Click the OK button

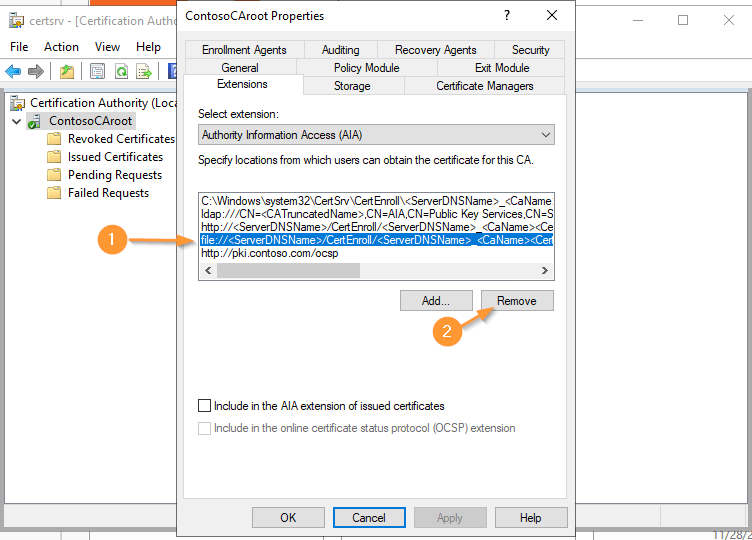click(288, 517)
